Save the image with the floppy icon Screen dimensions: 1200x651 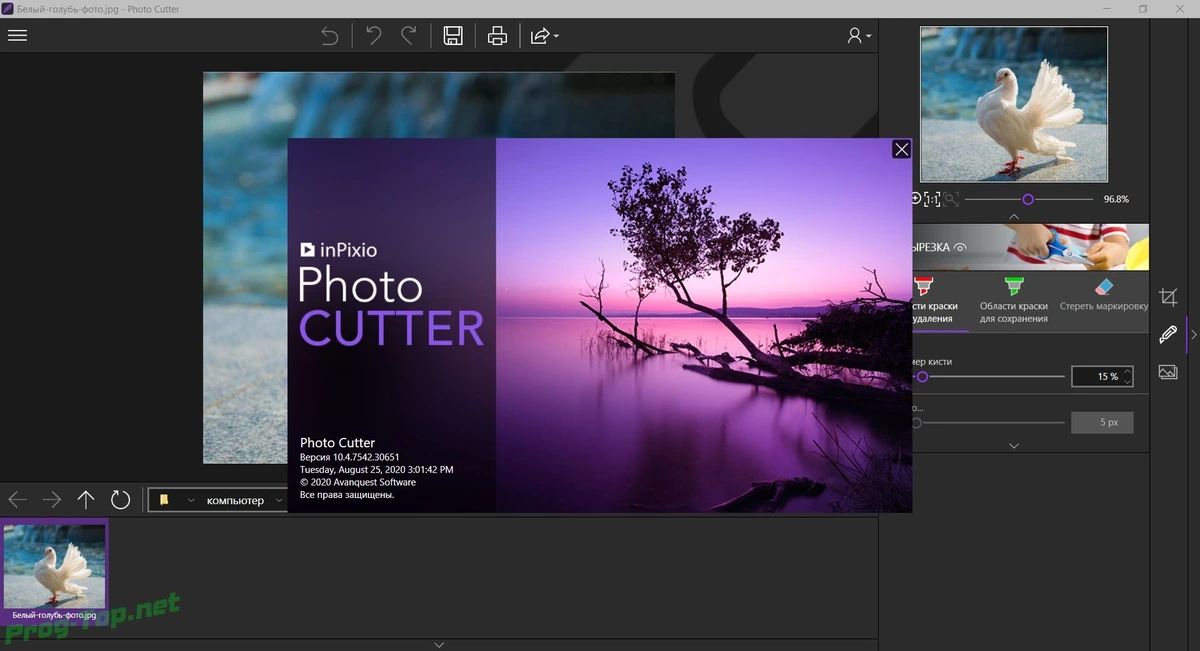pos(453,36)
